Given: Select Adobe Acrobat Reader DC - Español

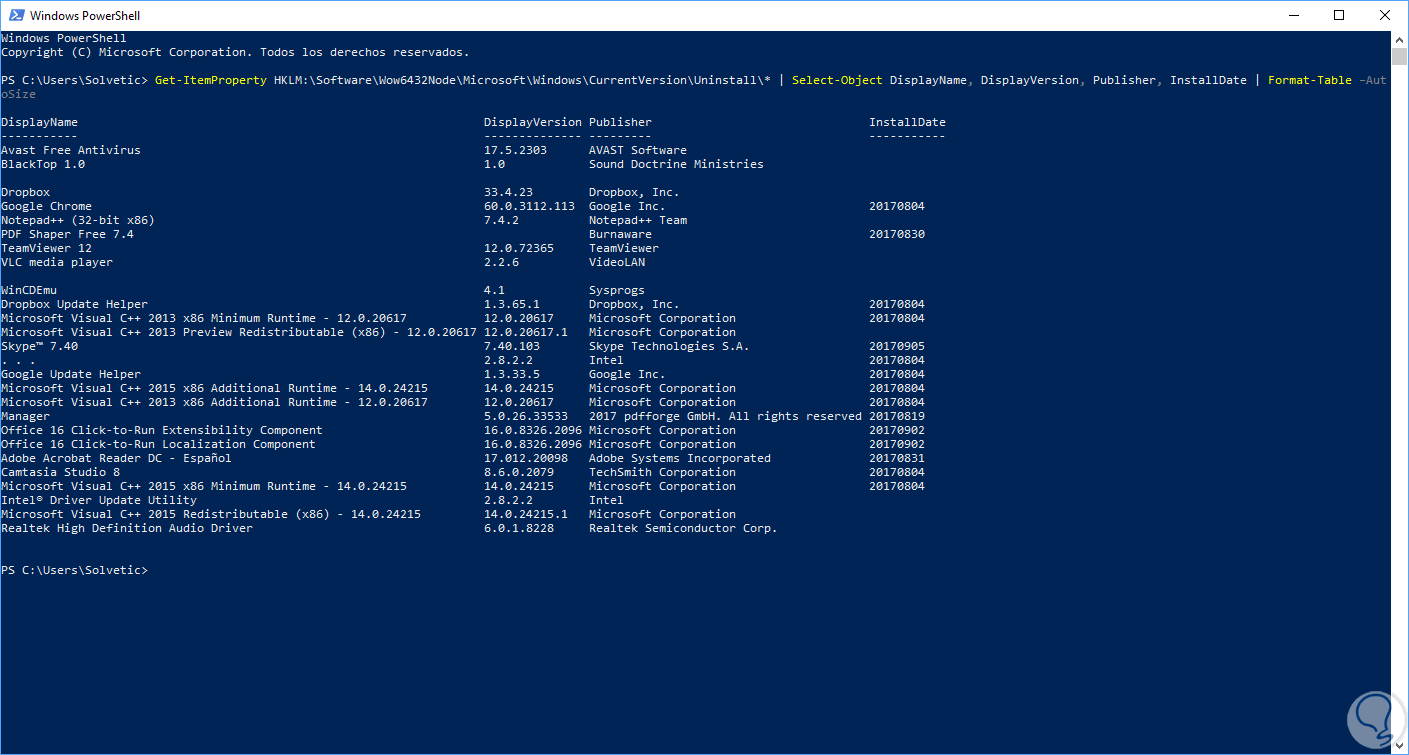Looking at the screenshot, I should pyautogui.click(x=116, y=458).
